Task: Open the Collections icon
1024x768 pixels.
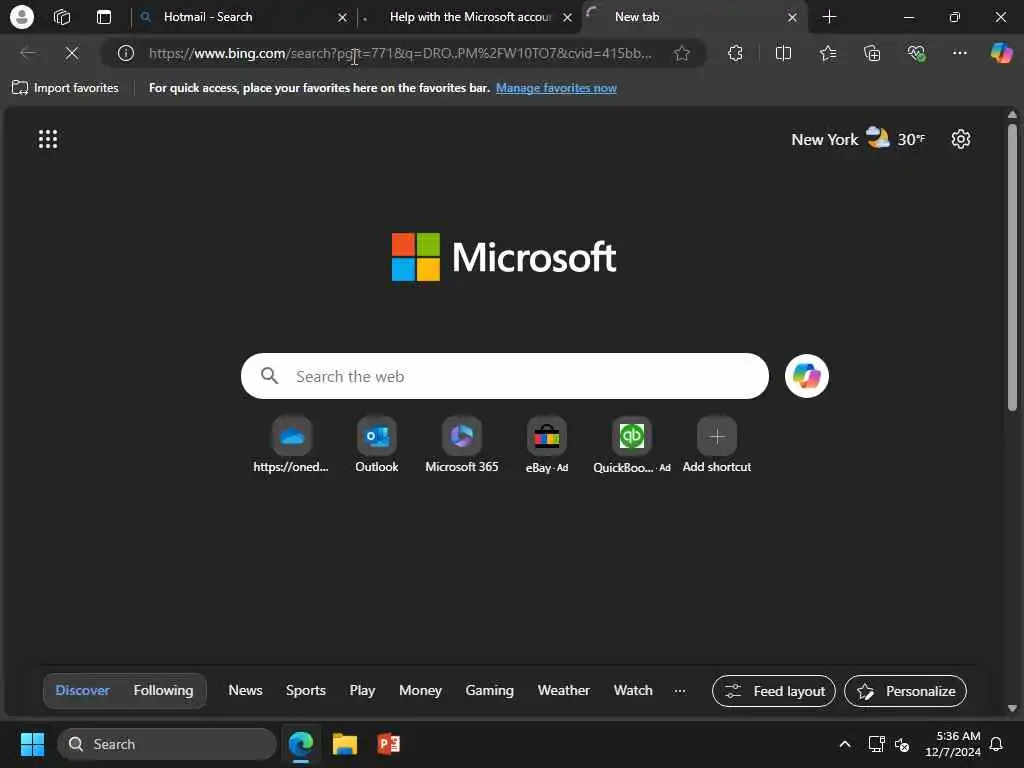Action: [x=872, y=53]
